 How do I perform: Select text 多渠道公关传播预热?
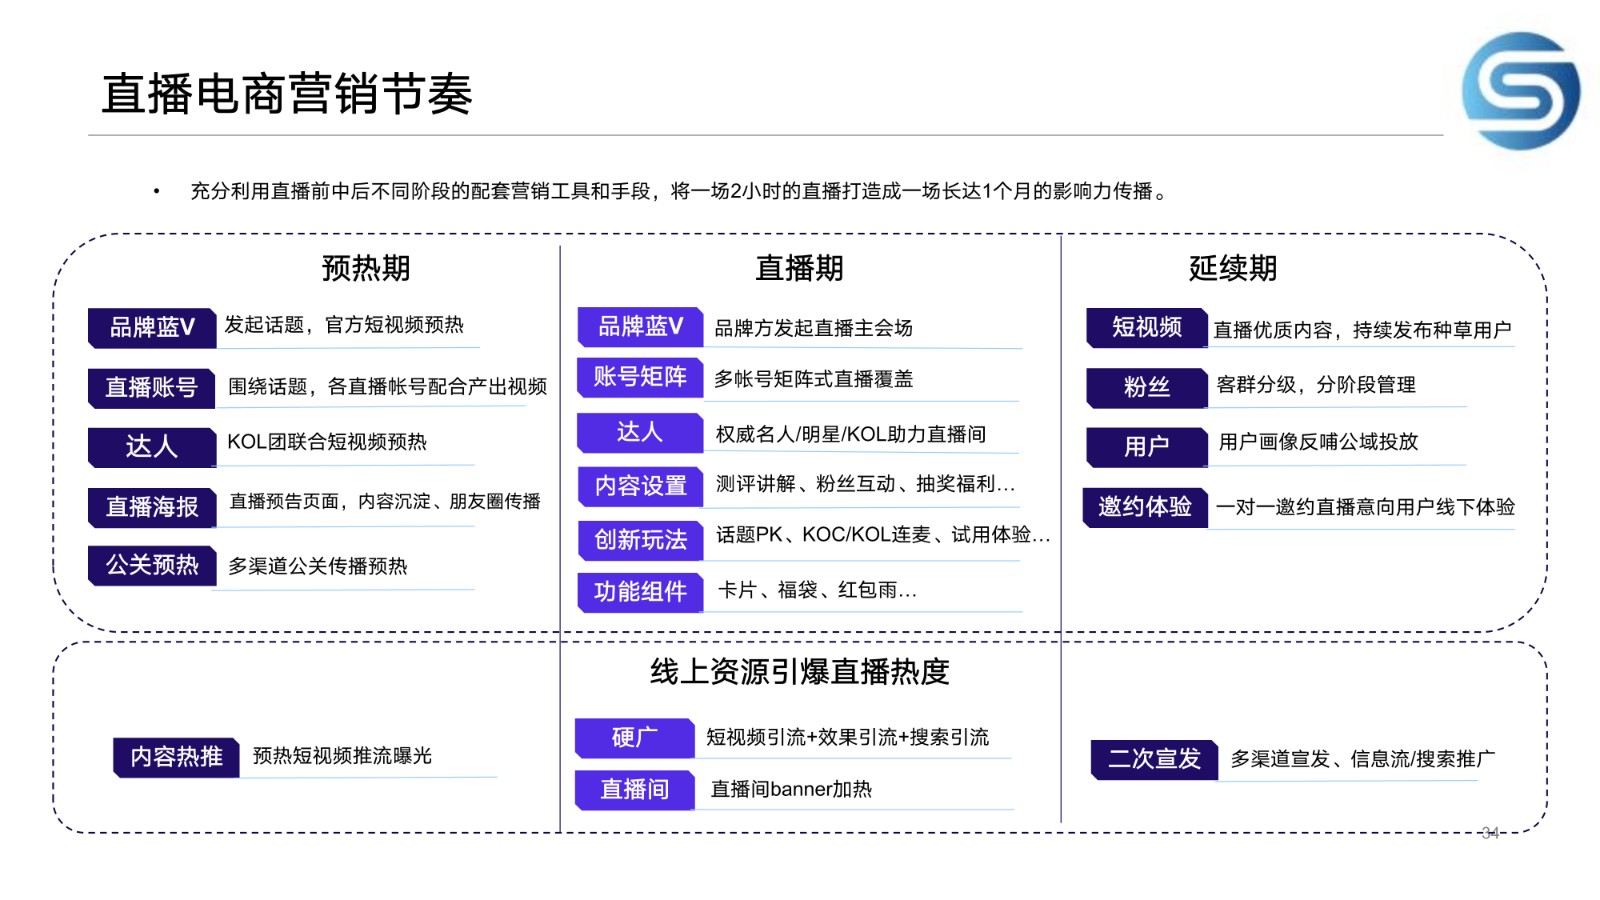point(318,566)
